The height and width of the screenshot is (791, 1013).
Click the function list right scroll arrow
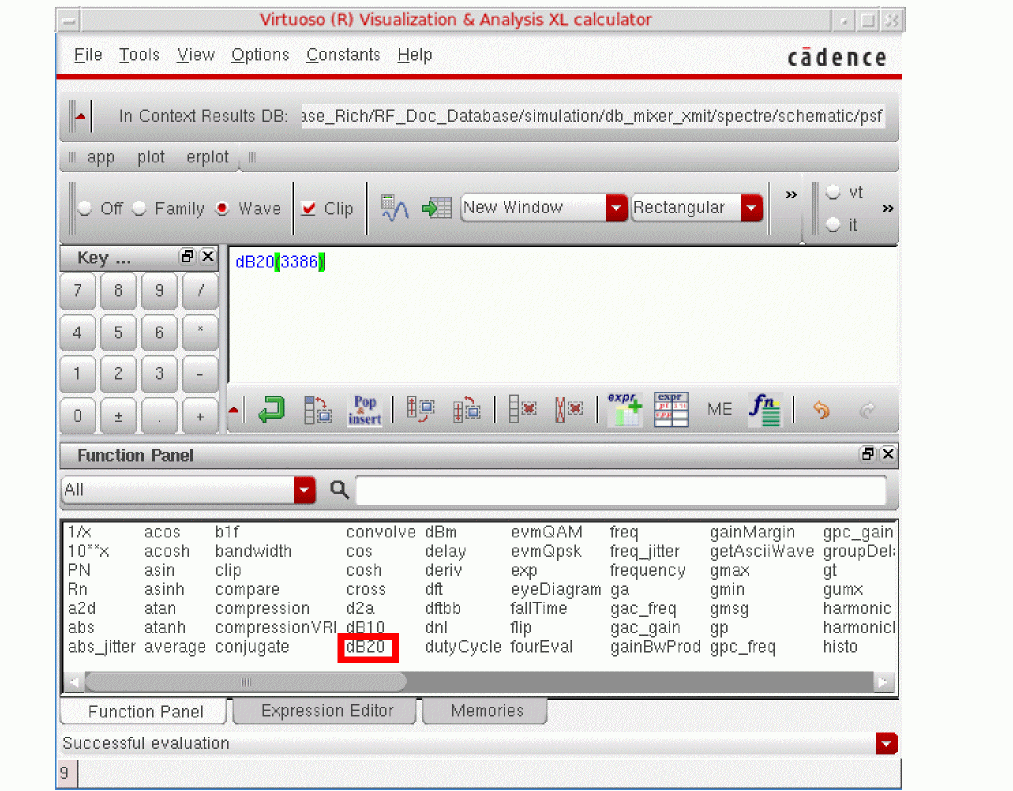[883, 682]
